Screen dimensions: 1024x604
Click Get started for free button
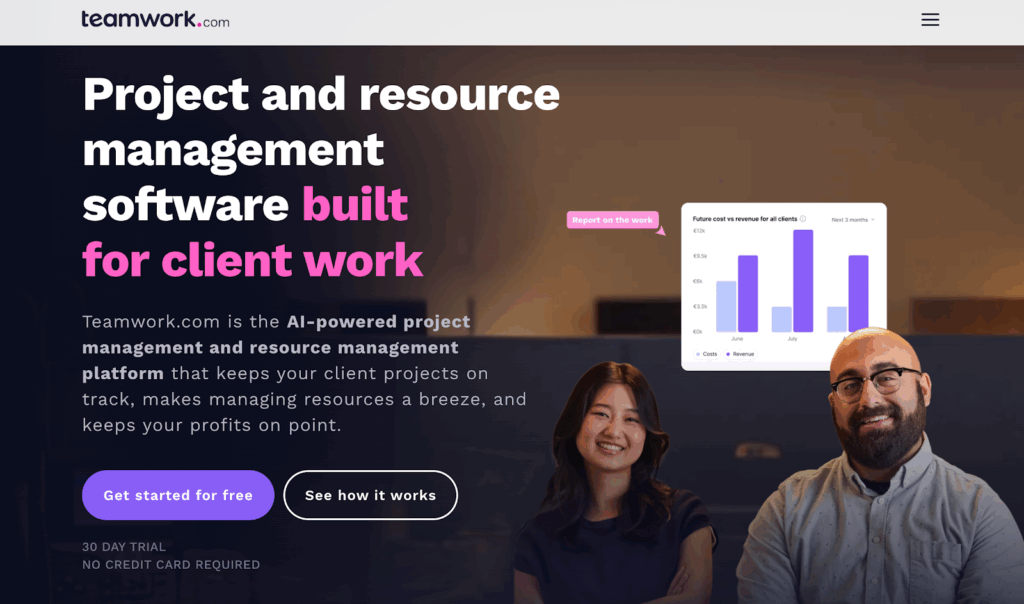coord(178,495)
